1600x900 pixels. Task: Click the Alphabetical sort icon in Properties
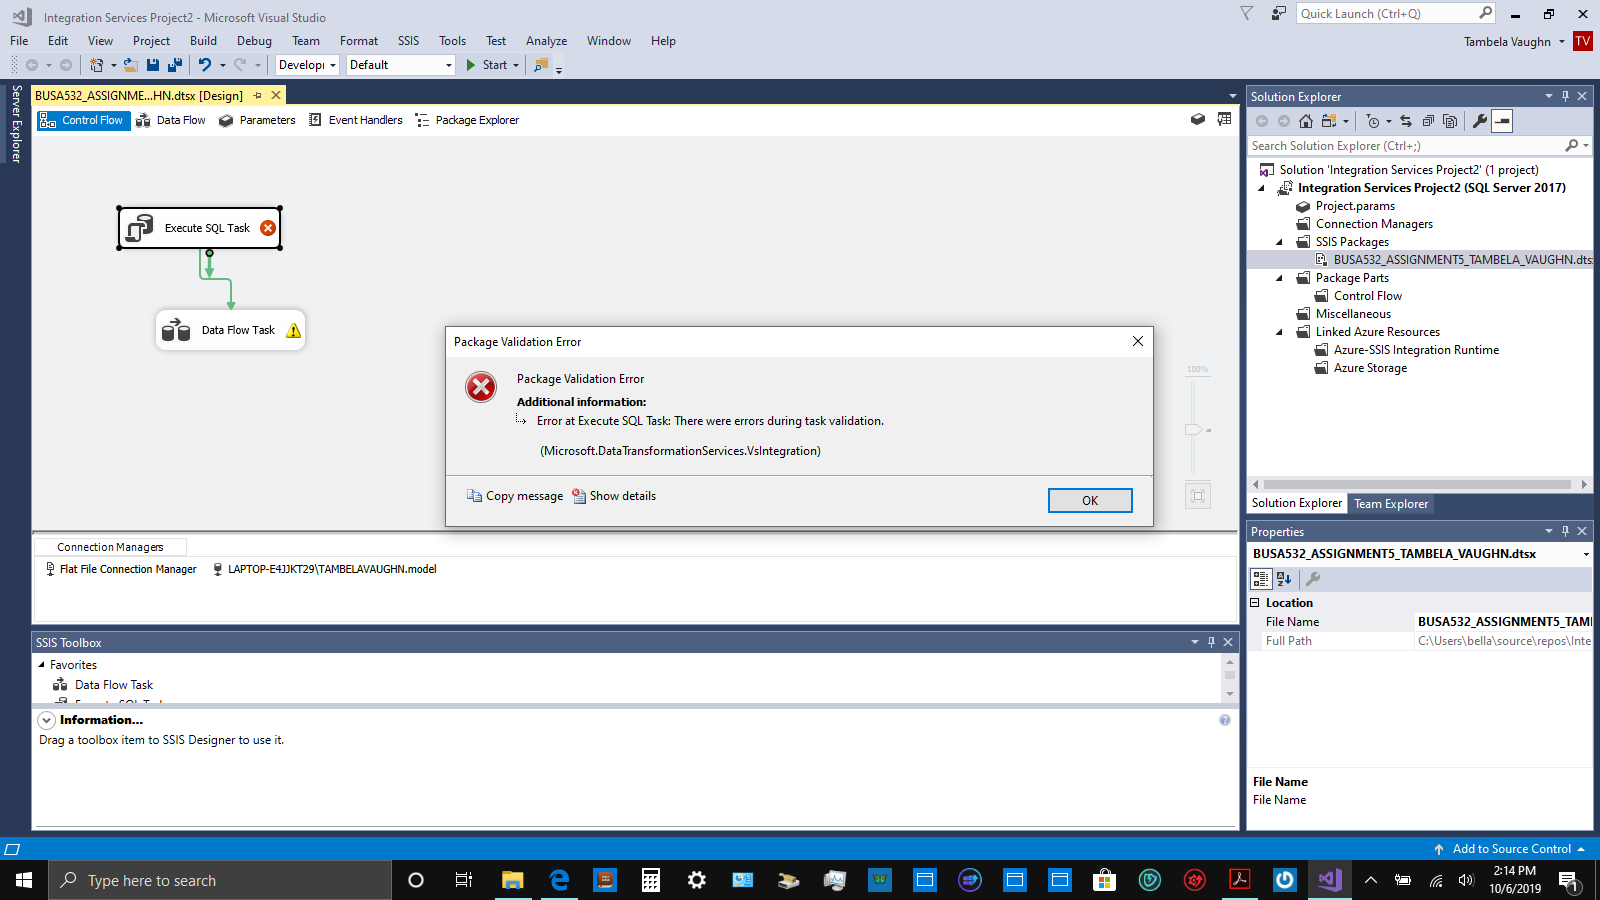click(1285, 579)
